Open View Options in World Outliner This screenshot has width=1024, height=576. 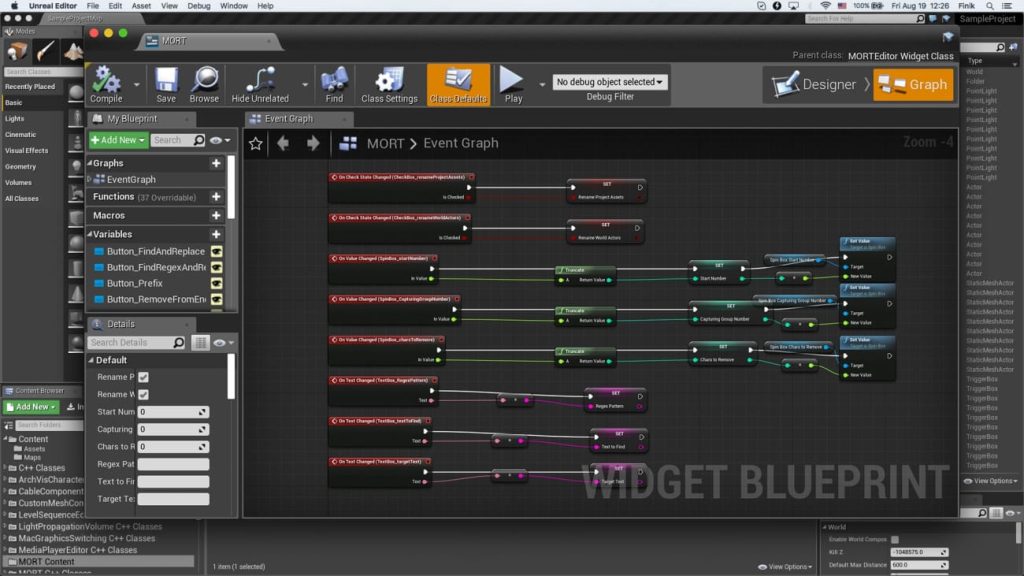991,481
